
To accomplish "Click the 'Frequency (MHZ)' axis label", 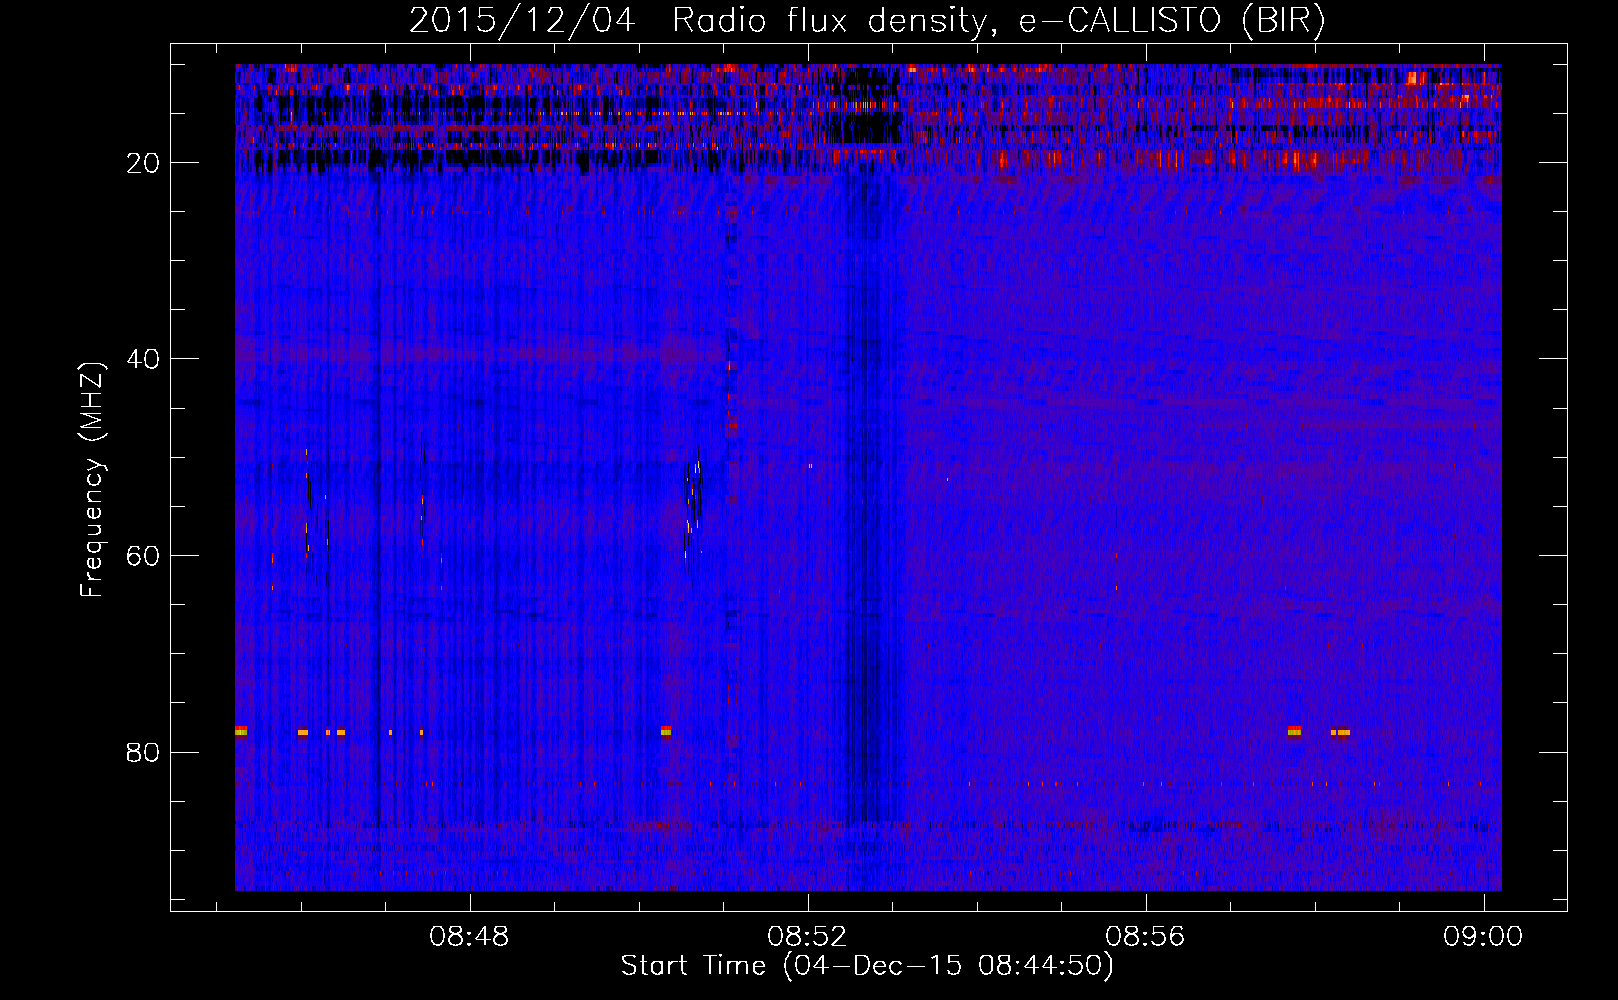I will click(92, 480).
